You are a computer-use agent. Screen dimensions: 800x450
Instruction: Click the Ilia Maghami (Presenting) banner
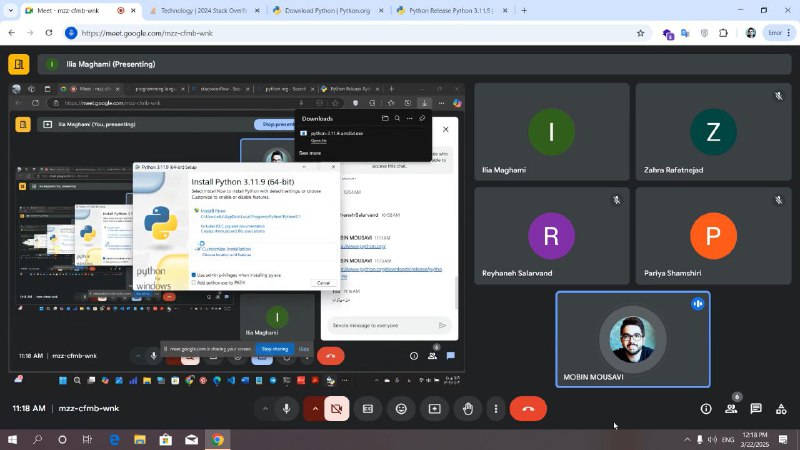coord(414,64)
